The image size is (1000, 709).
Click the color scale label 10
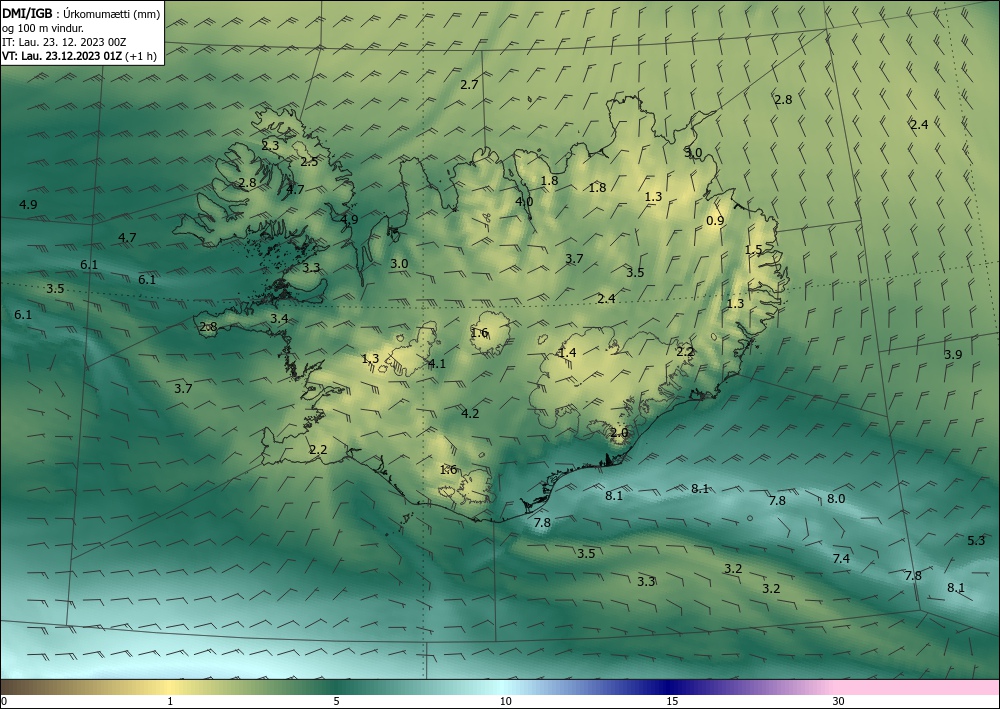click(505, 701)
